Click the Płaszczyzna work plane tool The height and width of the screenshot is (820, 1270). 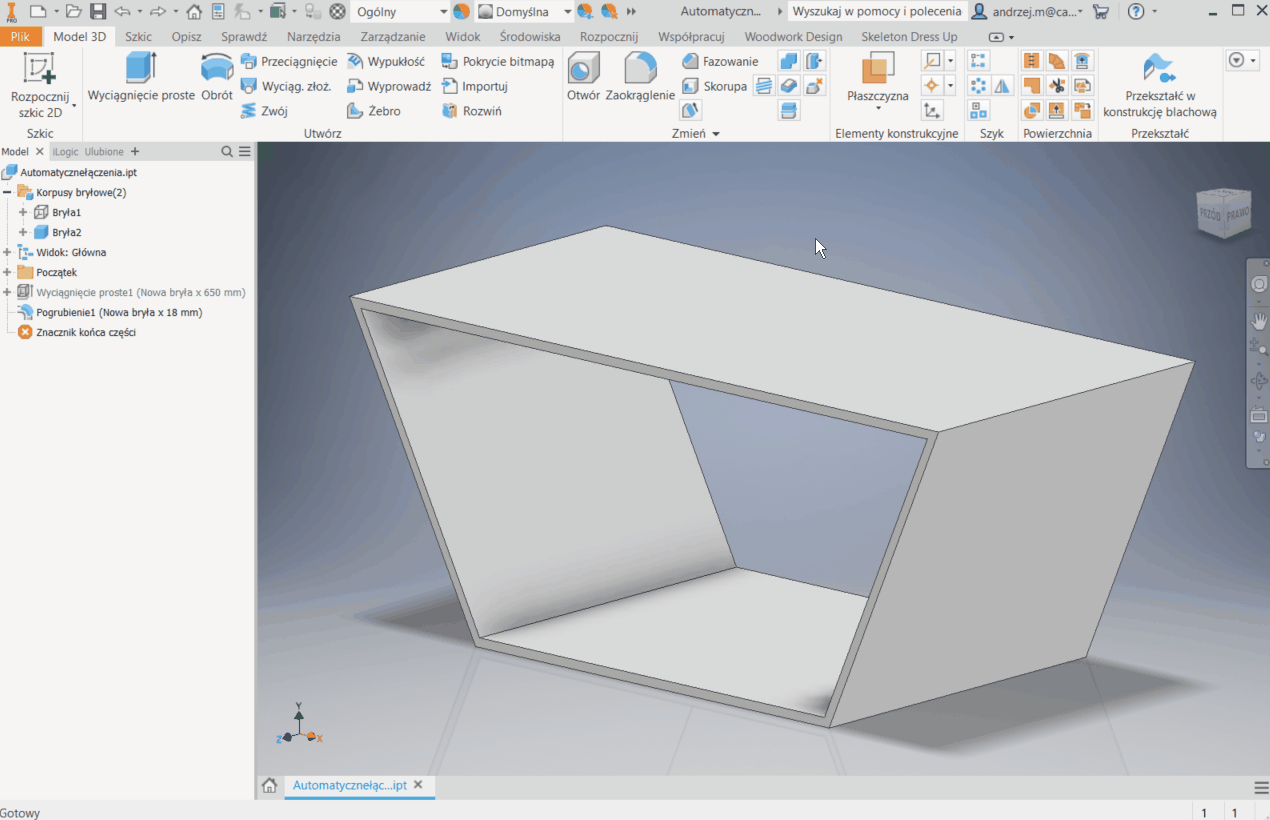pyautogui.click(x=877, y=78)
